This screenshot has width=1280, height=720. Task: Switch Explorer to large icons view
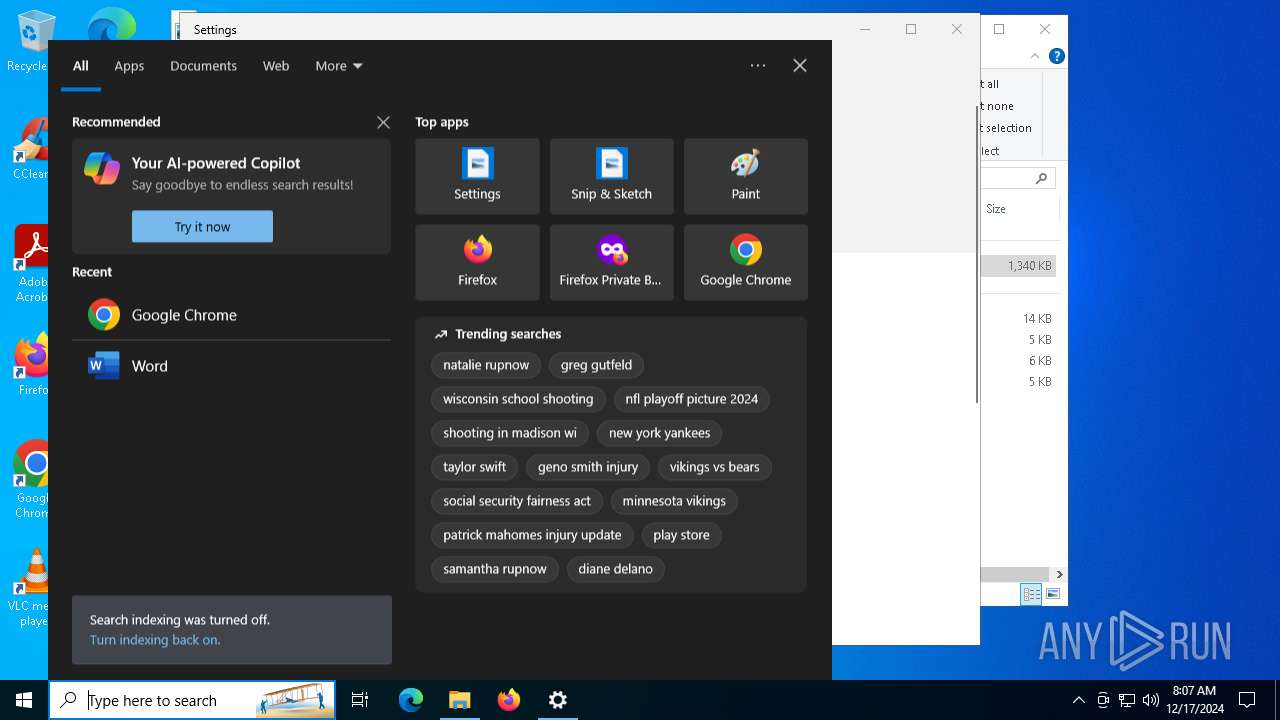pos(1052,594)
